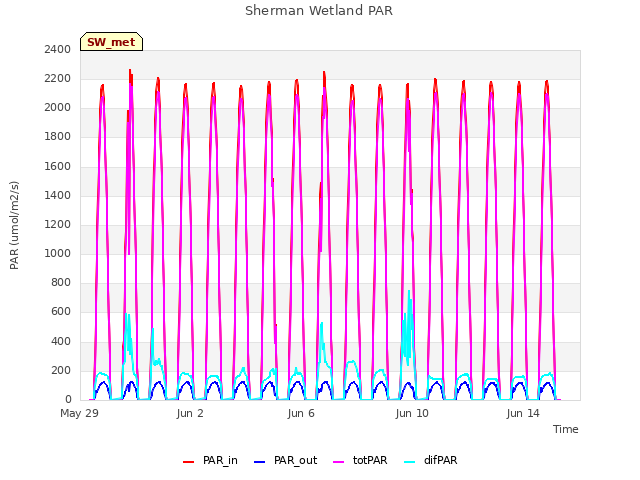
Task: Click the red PAR_in legend swatch
Action: pyautogui.click(x=188, y=462)
